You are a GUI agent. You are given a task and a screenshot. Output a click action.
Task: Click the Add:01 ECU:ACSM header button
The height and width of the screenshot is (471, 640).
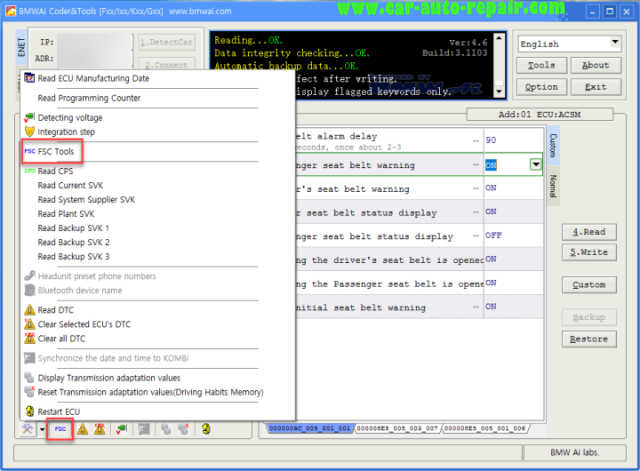tap(540, 115)
